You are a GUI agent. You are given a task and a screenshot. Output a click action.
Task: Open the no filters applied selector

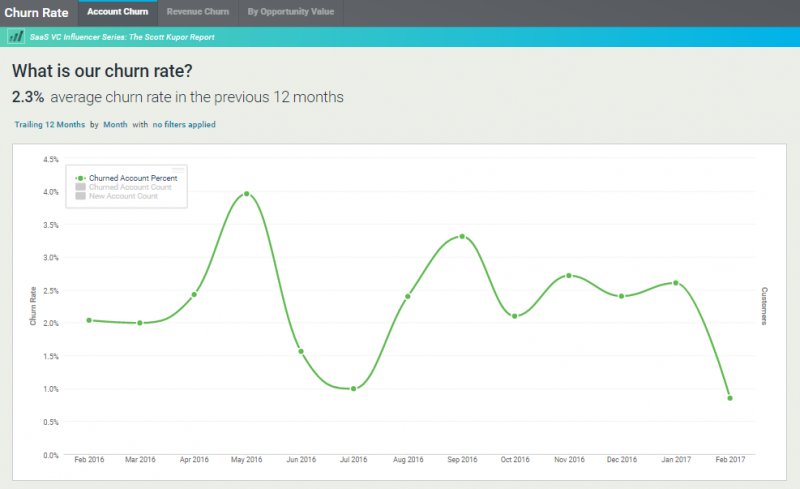pos(184,125)
